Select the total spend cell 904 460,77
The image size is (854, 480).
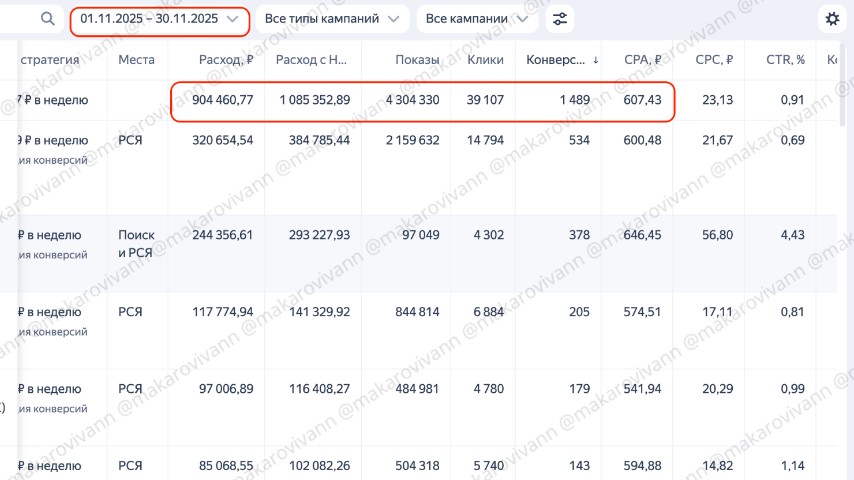(x=222, y=100)
